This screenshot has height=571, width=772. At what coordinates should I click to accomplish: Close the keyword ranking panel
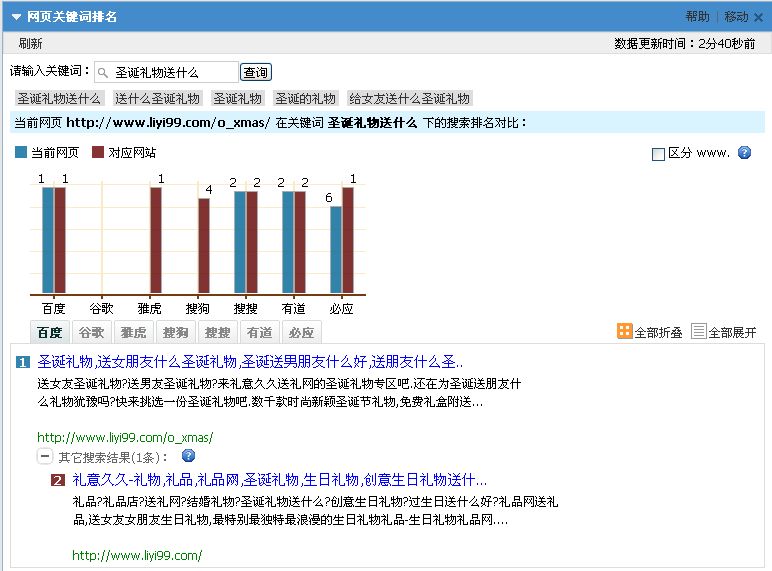pos(759,18)
